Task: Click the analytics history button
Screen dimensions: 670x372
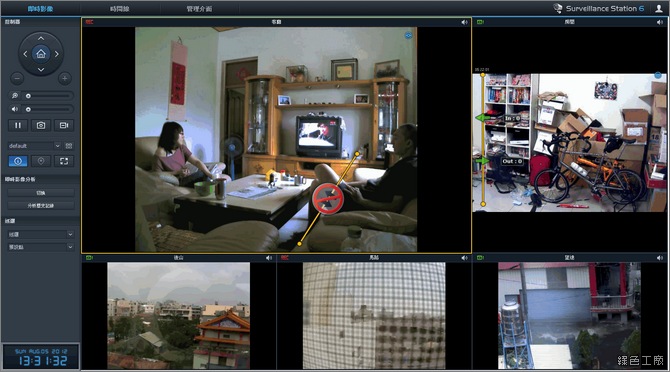Action: click(41, 205)
